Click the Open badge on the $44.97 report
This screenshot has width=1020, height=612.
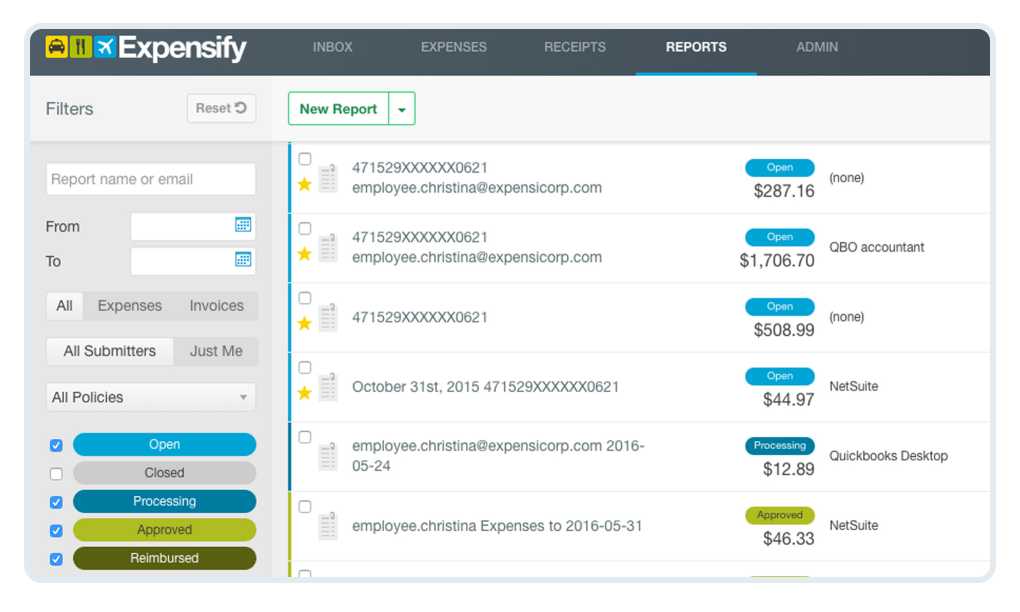(x=779, y=376)
